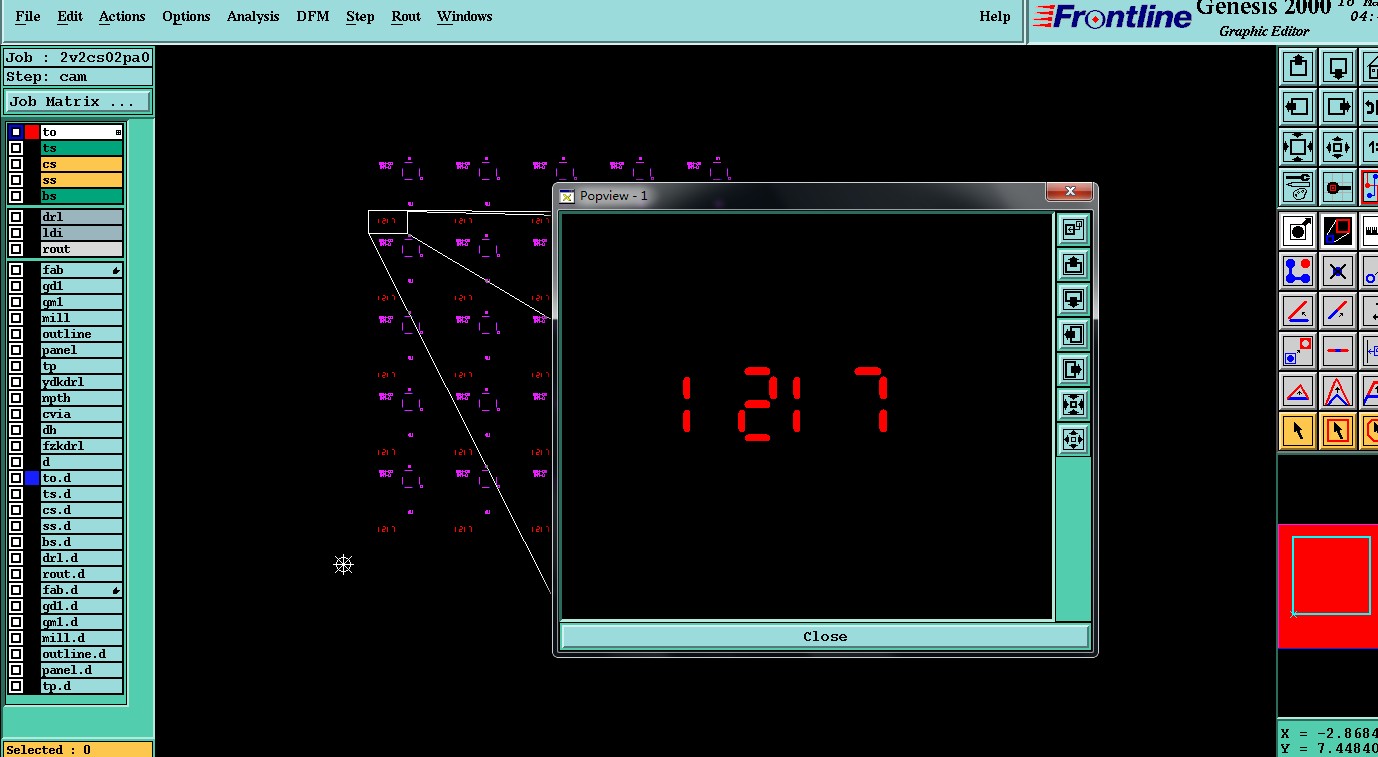This screenshot has width=1378, height=757.
Task: Toggle checkbox for the ss layer
Action: pyautogui.click(x=16, y=180)
